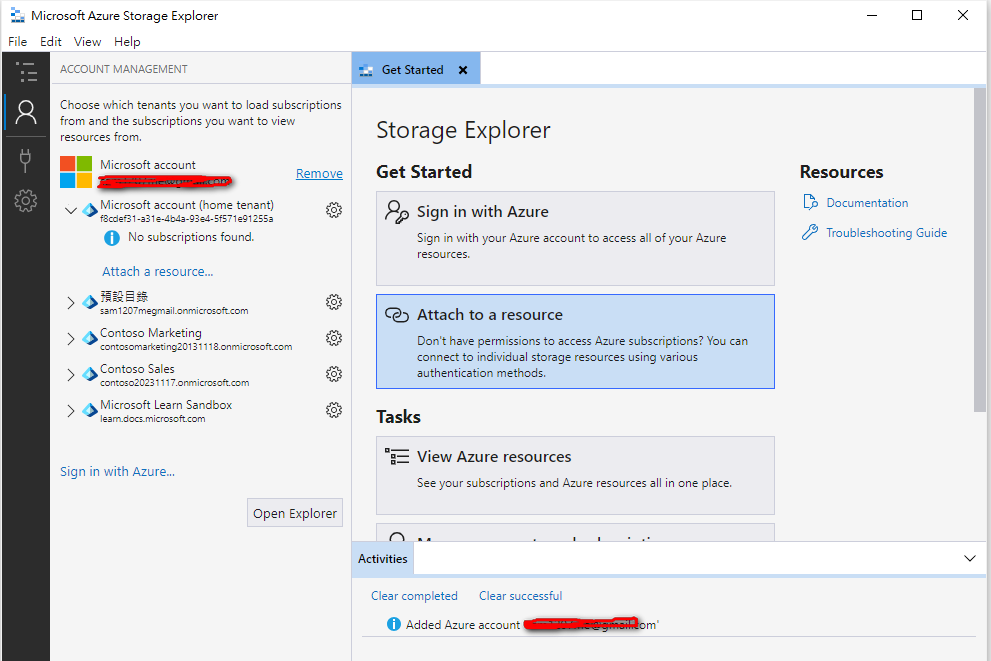
Task: Click the Clear successful link
Action: tap(520, 596)
